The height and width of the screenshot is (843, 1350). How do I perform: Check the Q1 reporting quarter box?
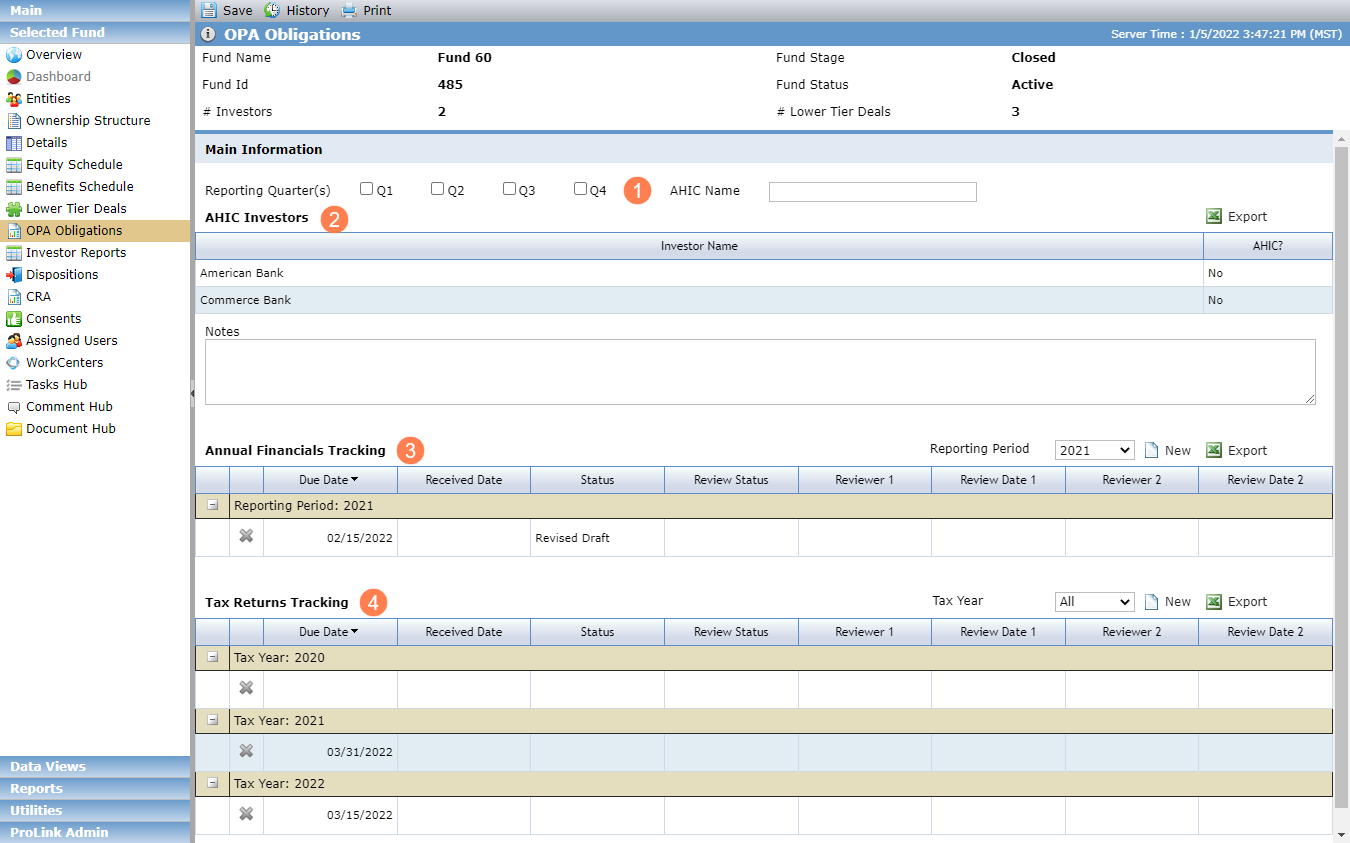click(367, 189)
